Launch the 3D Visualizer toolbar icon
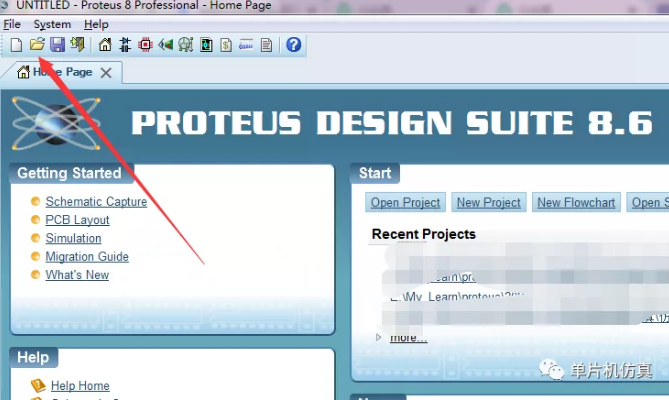This screenshot has height=400, width=669. 166,45
